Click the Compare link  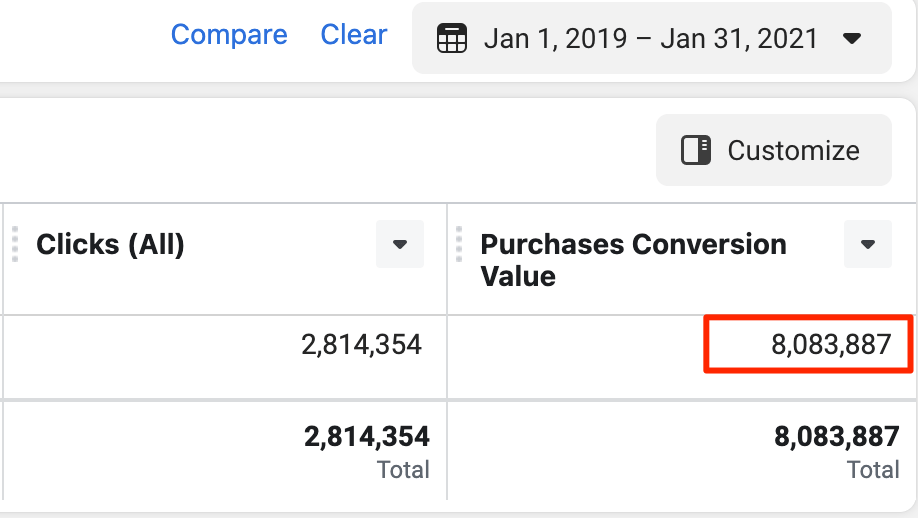tap(229, 35)
